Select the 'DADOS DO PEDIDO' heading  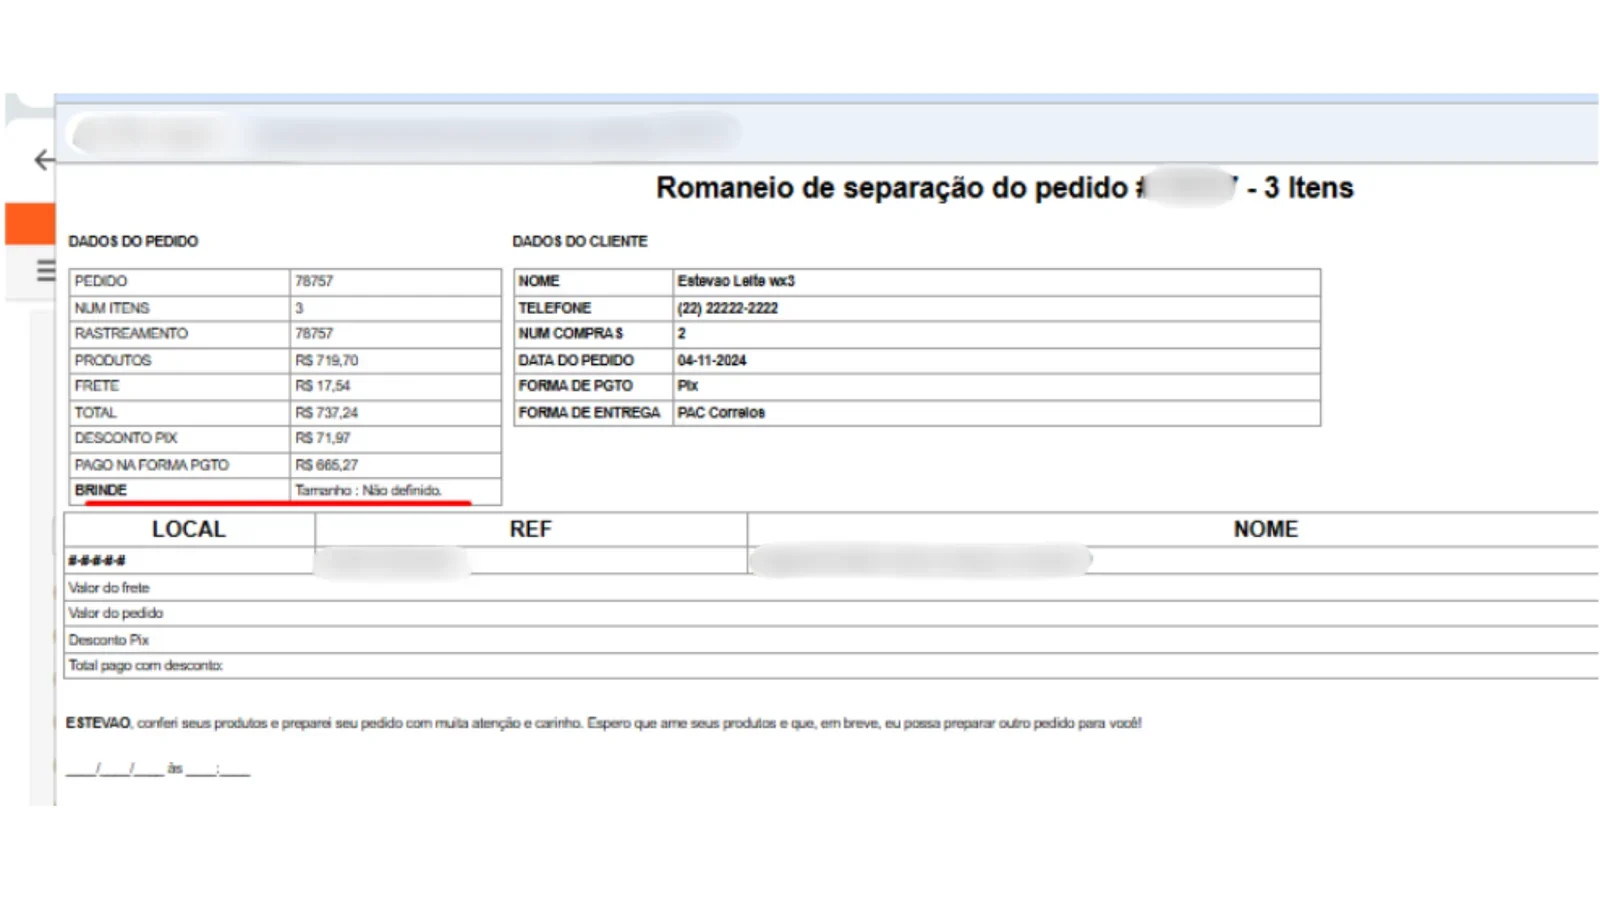tap(133, 241)
